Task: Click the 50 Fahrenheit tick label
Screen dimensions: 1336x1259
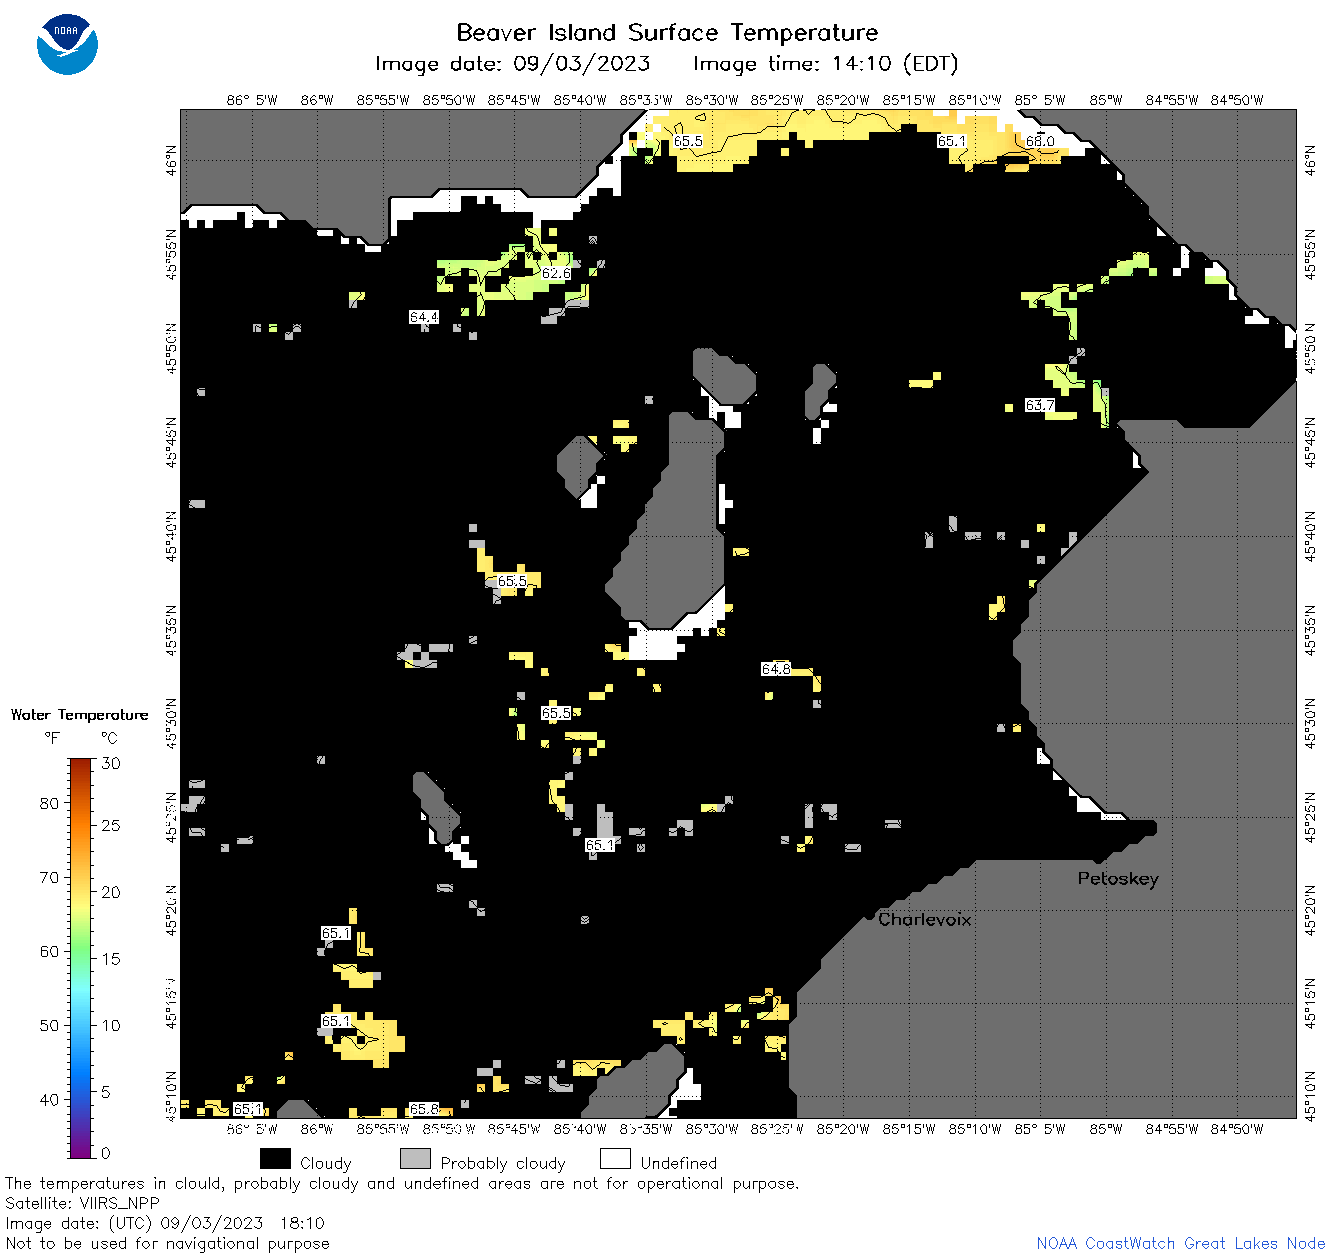Action: [x=49, y=1025]
